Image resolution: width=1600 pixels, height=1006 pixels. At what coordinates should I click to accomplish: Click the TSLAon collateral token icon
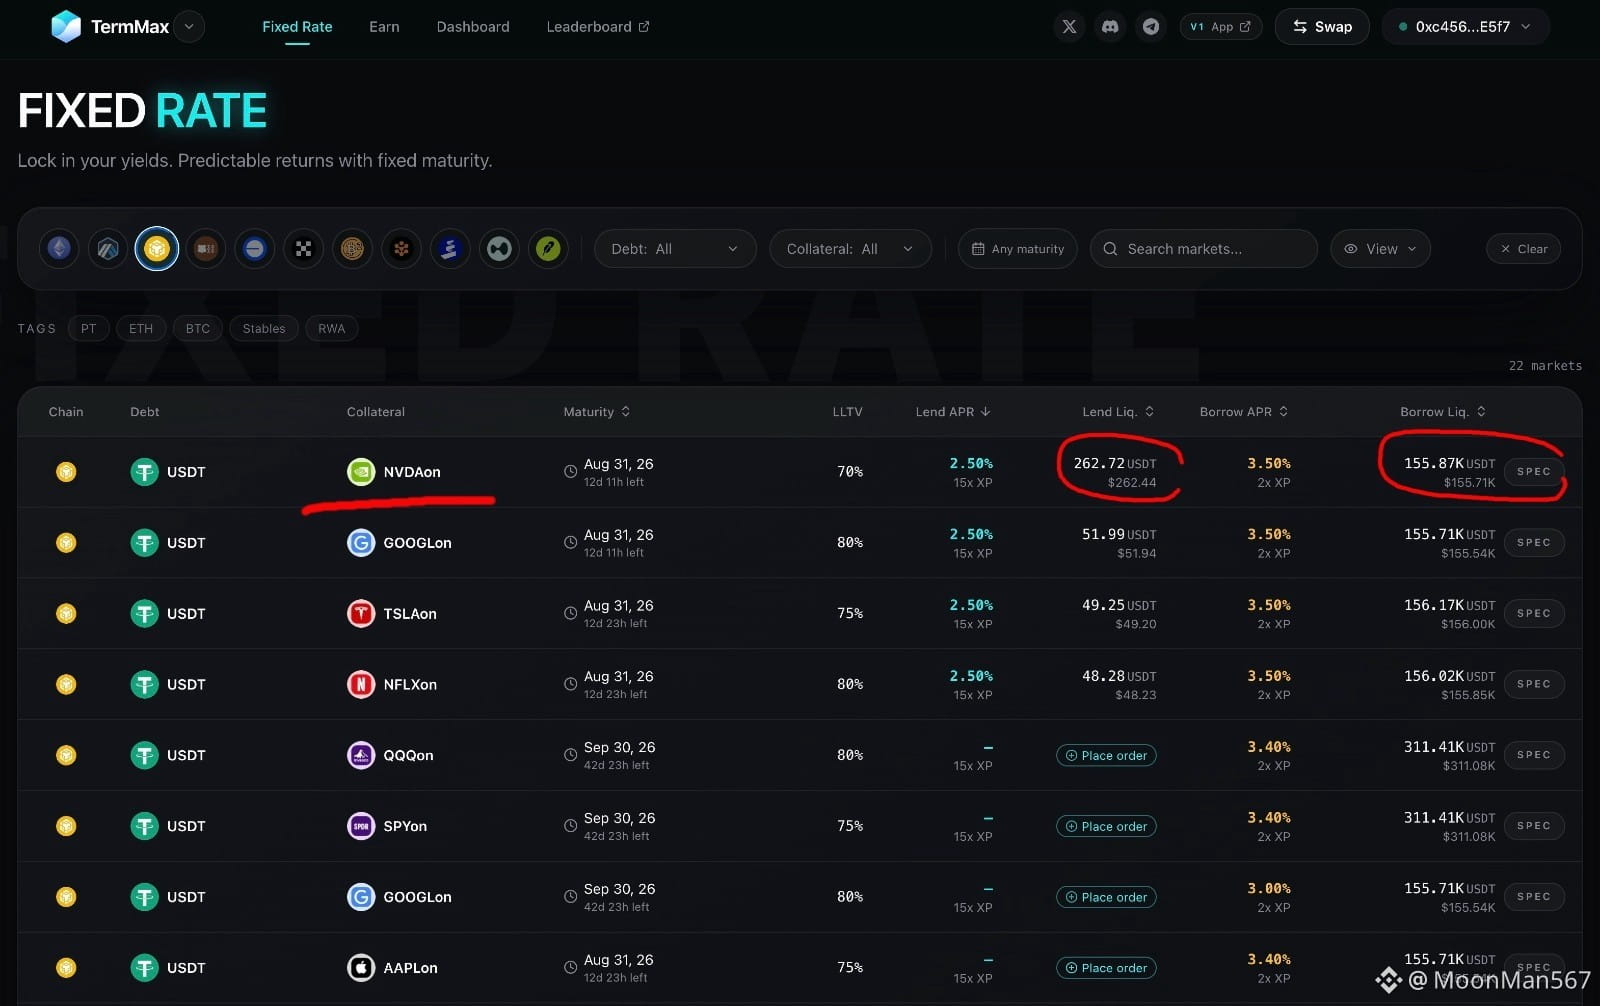[361, 614]
